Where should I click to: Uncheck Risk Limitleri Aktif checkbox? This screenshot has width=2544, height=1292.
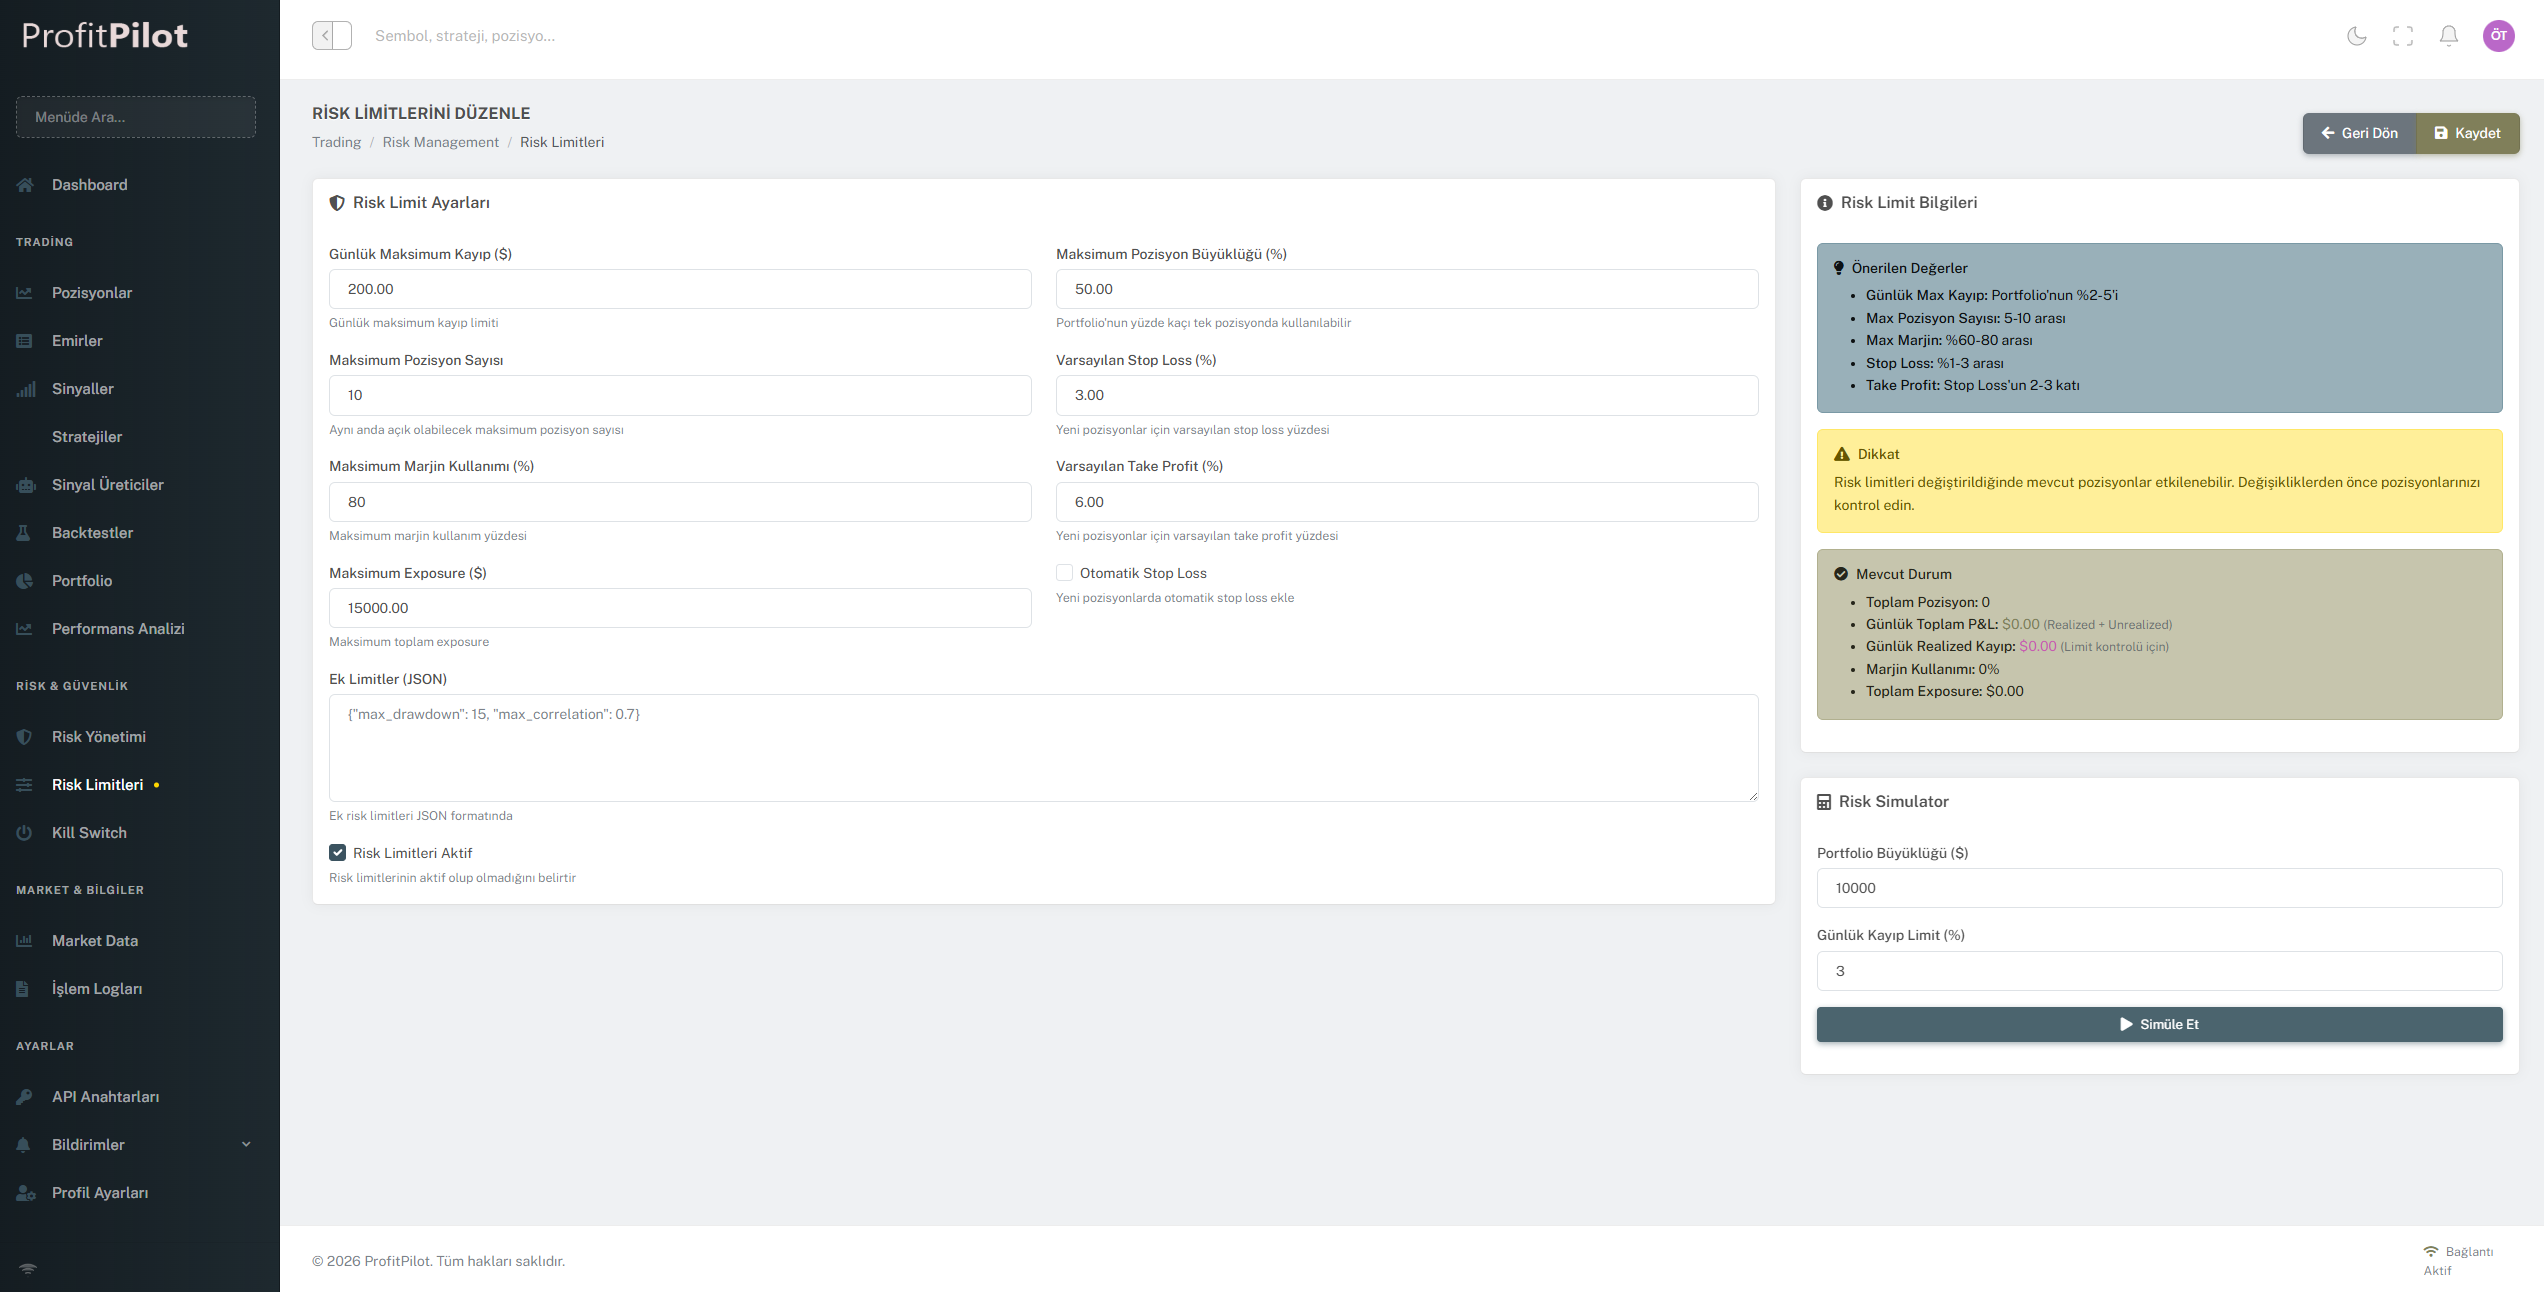(x=337, y=853)
